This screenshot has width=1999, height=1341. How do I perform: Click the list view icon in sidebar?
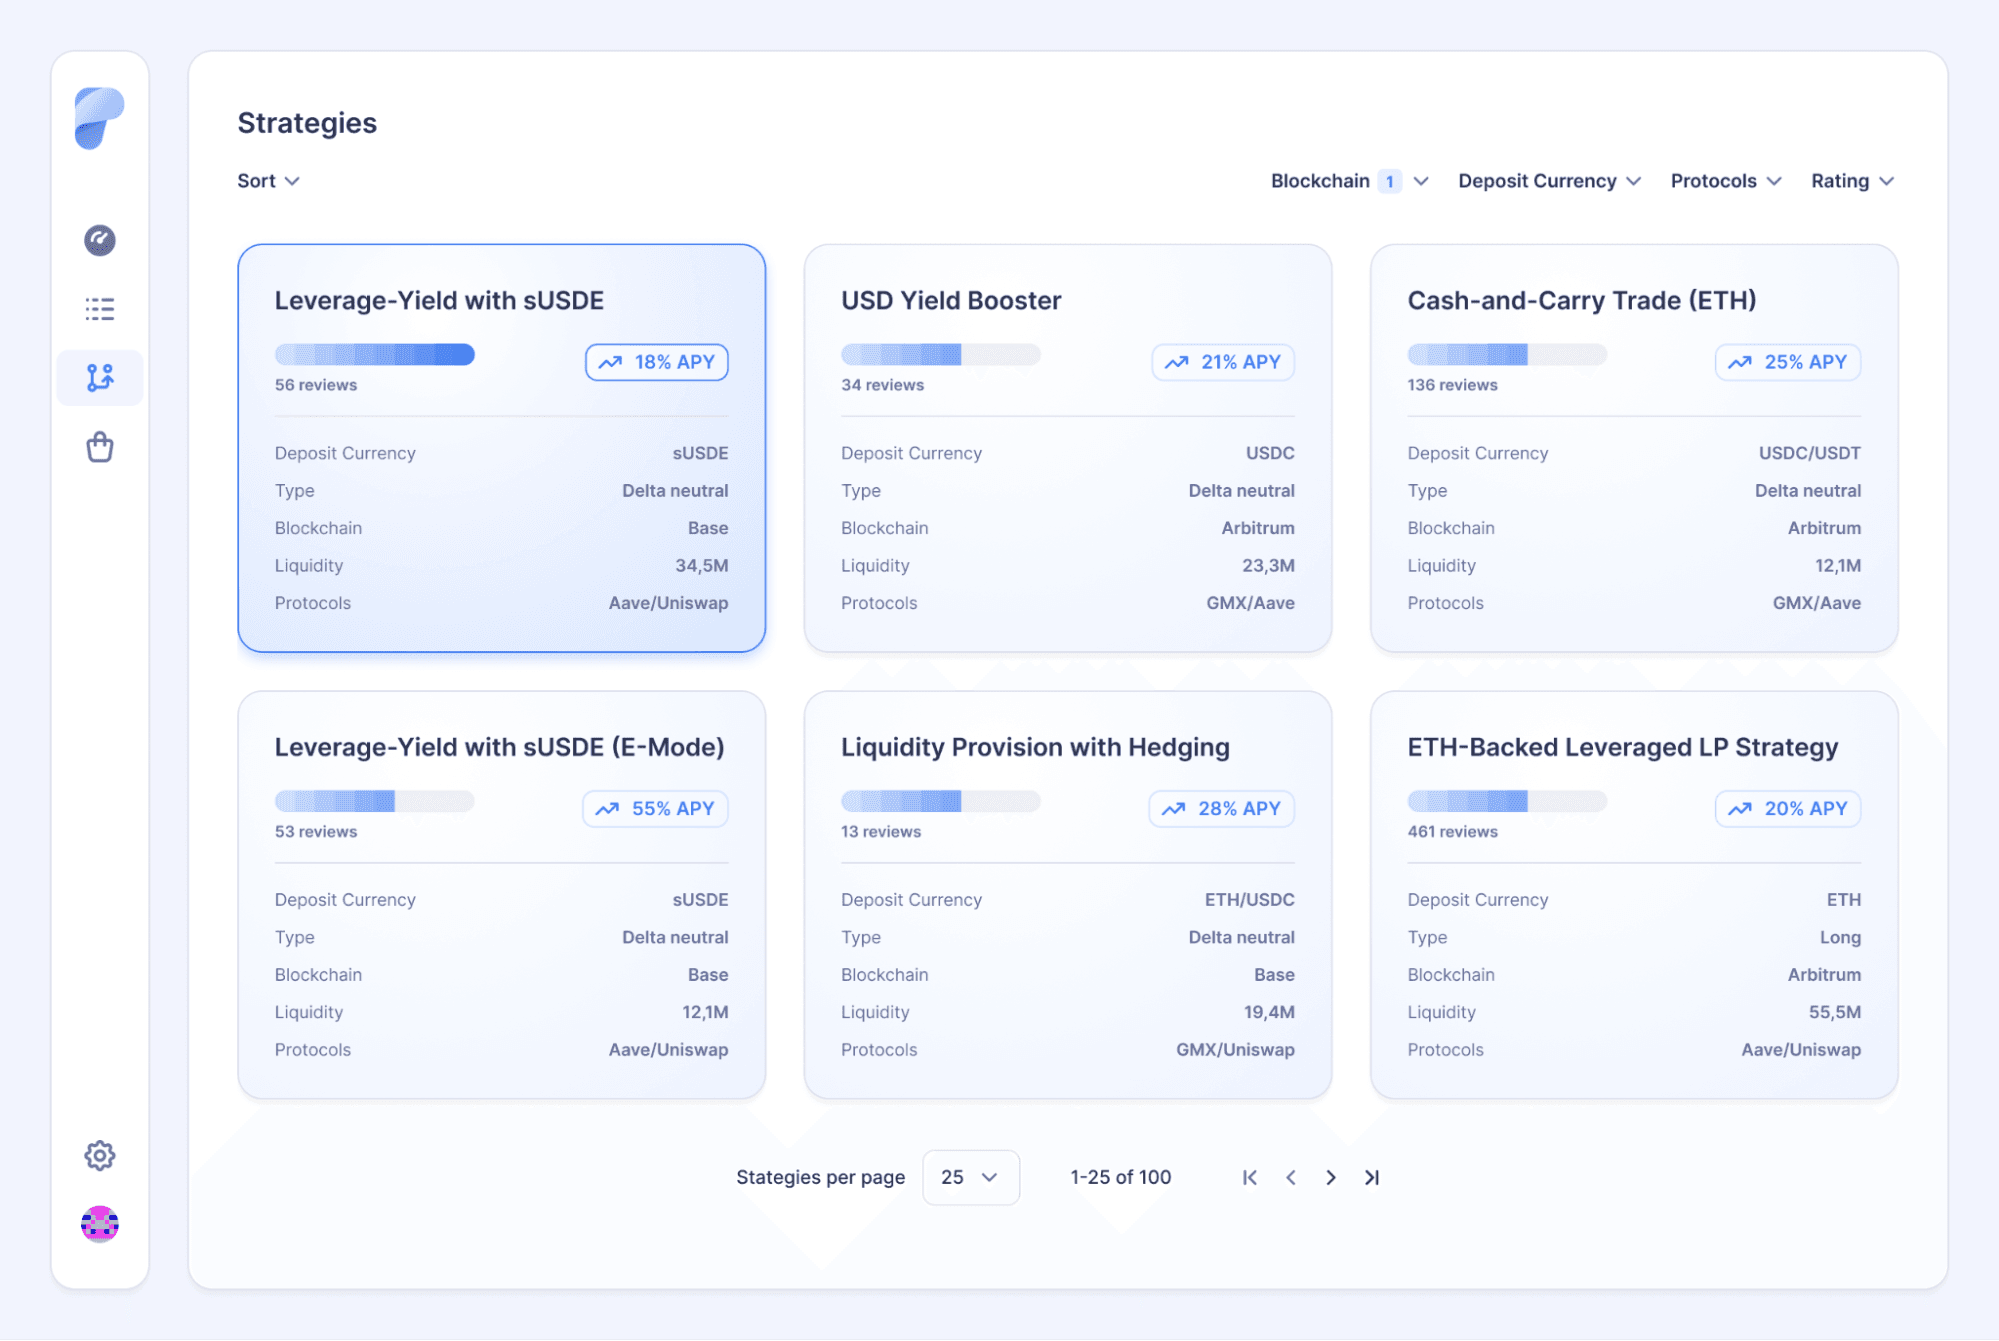99,309
